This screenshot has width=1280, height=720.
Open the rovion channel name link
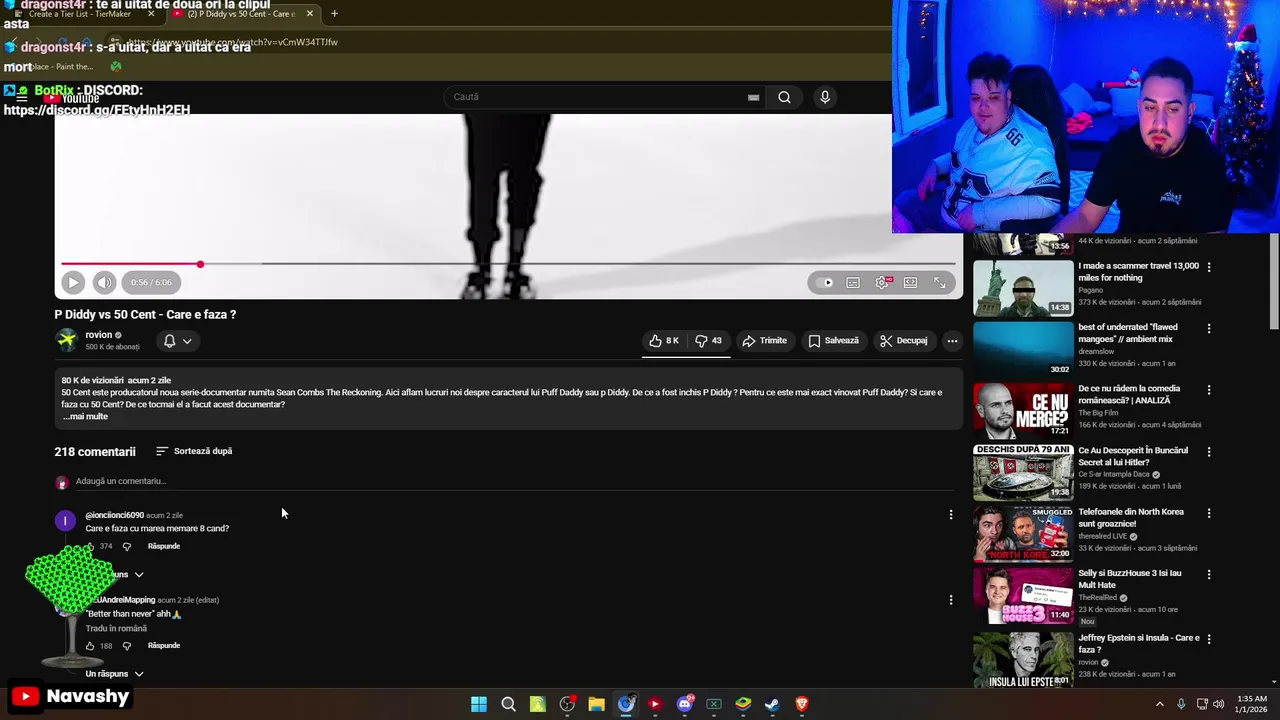[x=98, y=335]
